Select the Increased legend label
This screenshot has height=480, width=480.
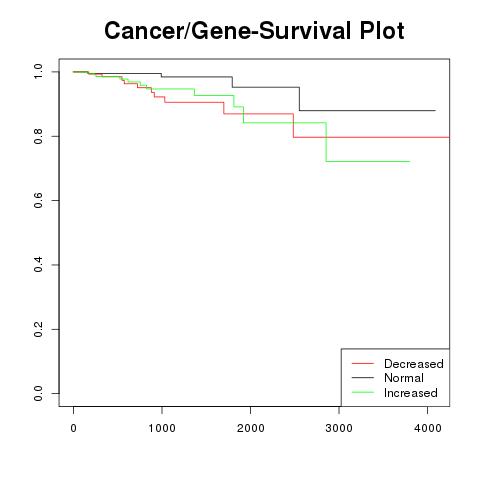[411, 393]
